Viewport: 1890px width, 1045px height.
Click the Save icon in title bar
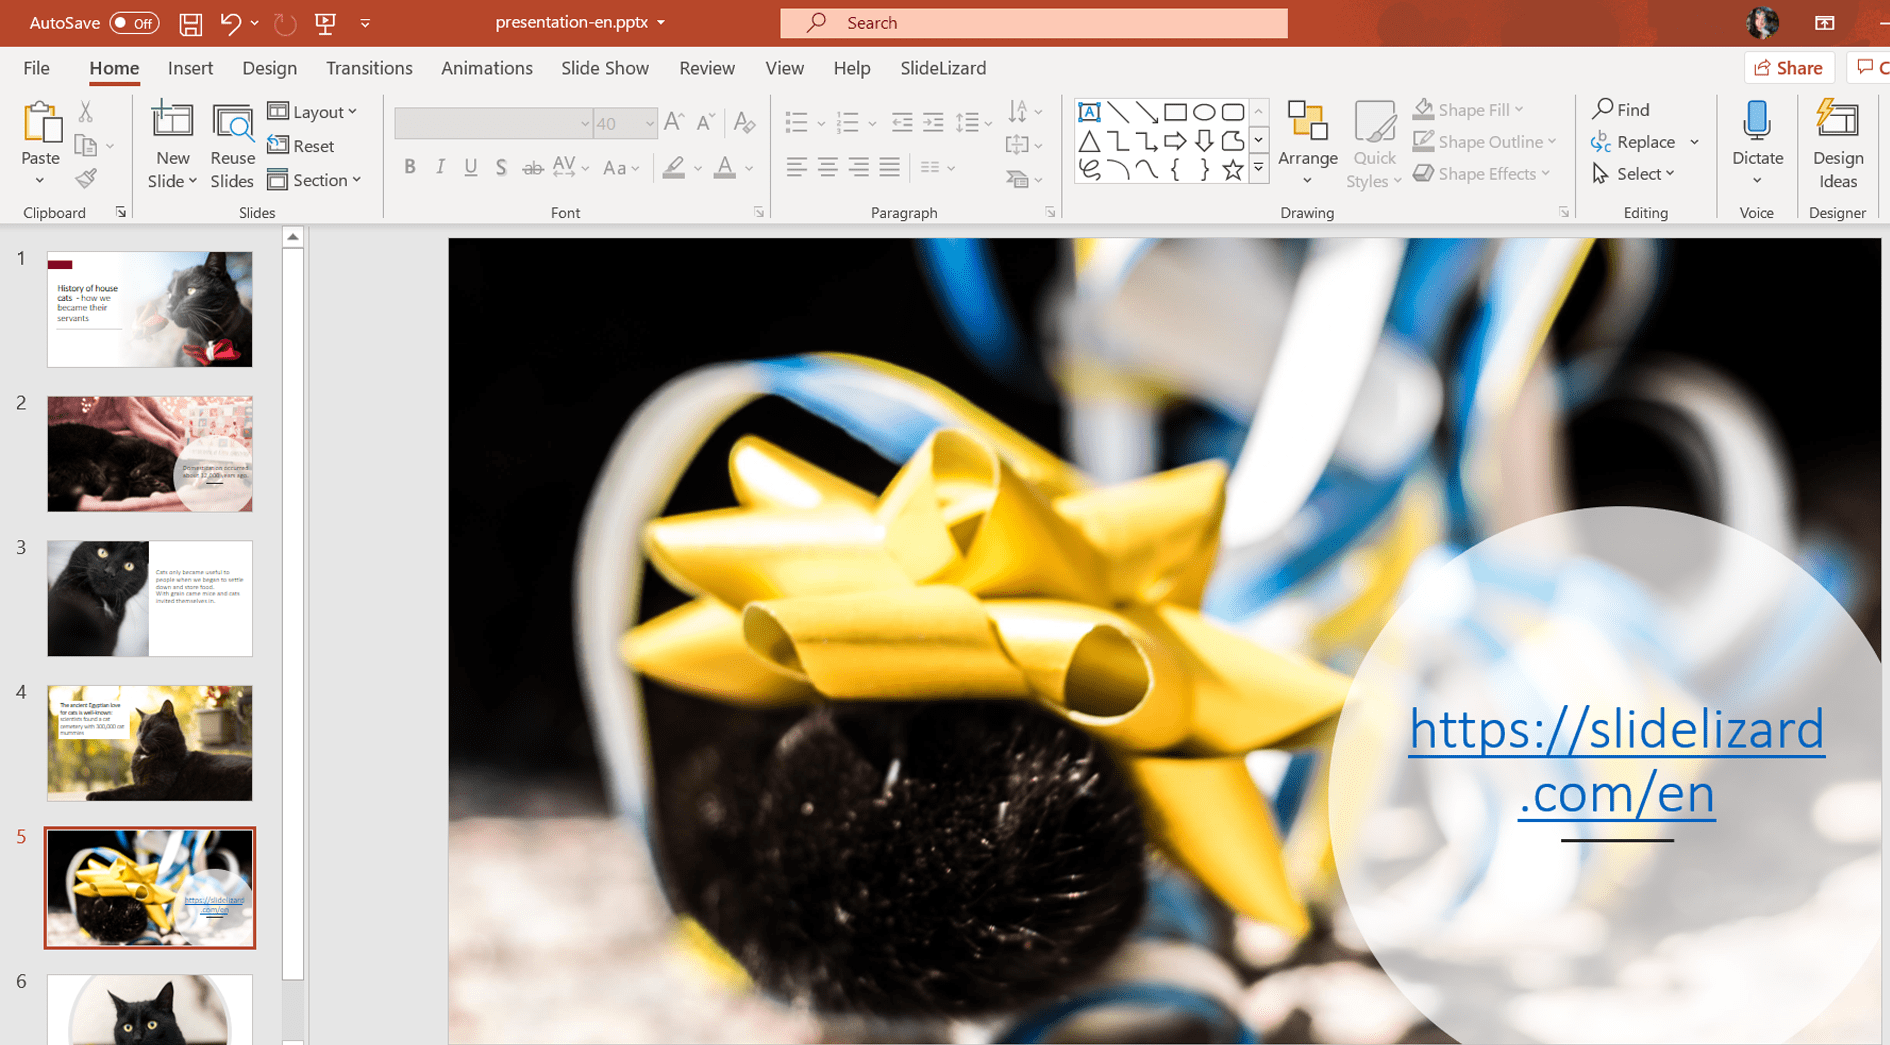click(190, 23)
